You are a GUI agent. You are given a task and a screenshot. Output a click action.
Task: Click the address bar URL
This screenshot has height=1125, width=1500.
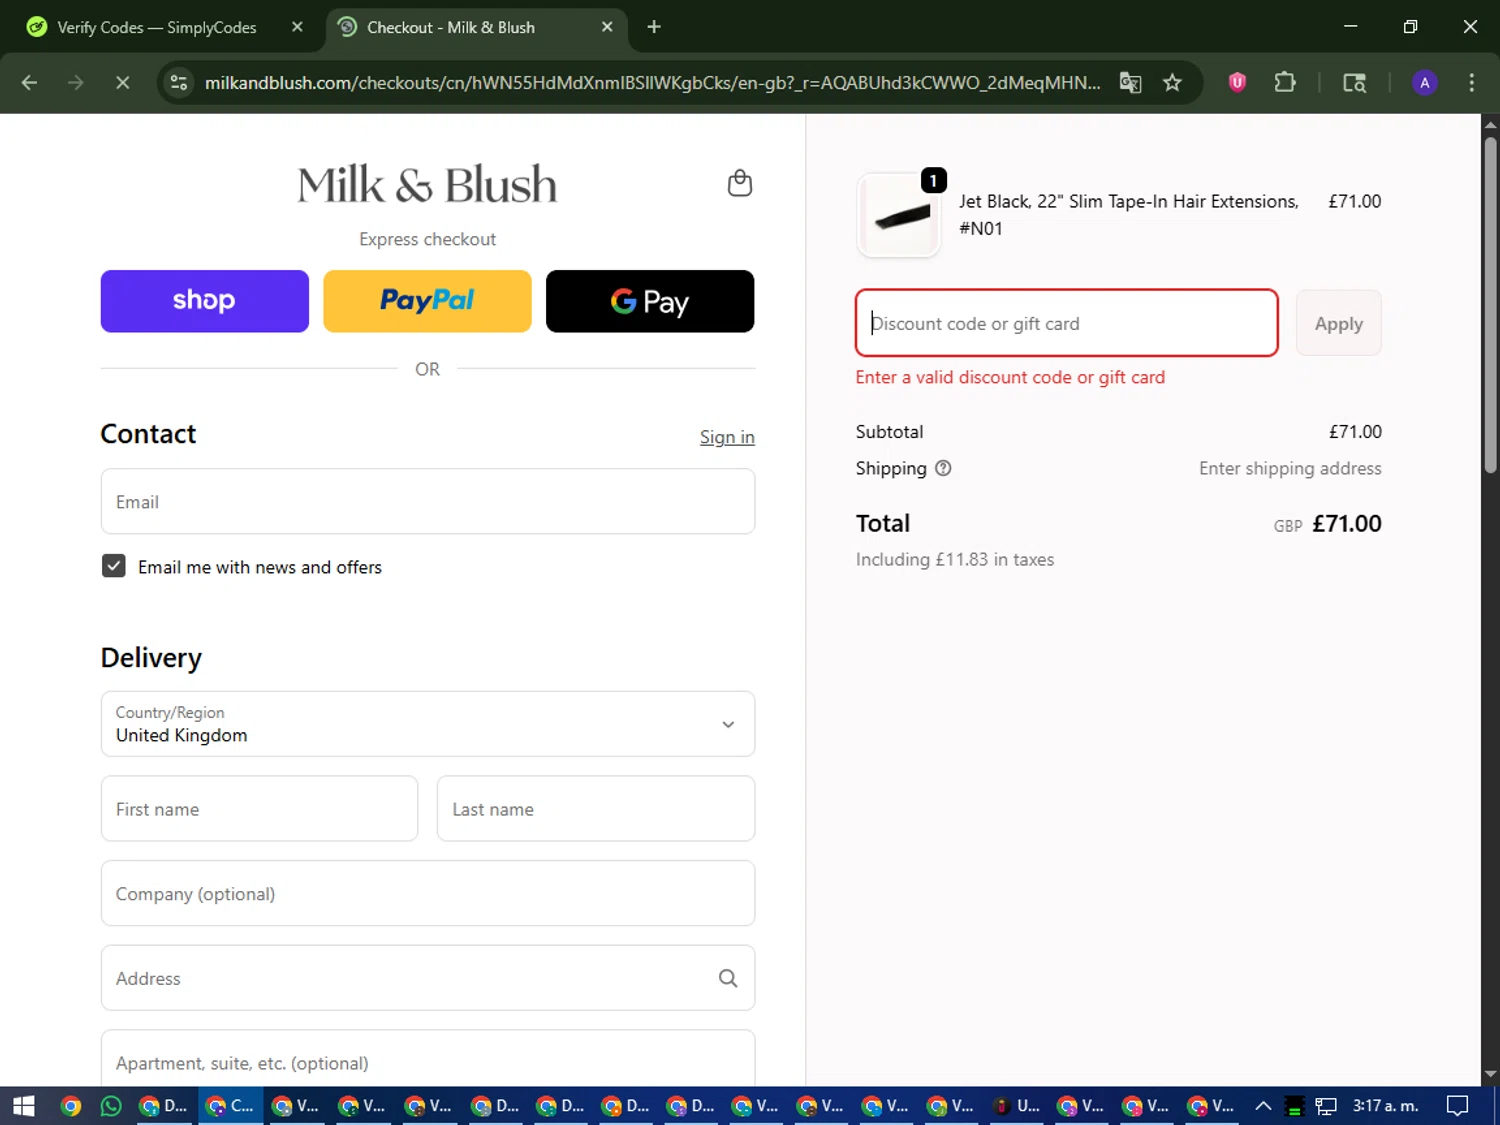pos(652,83)
